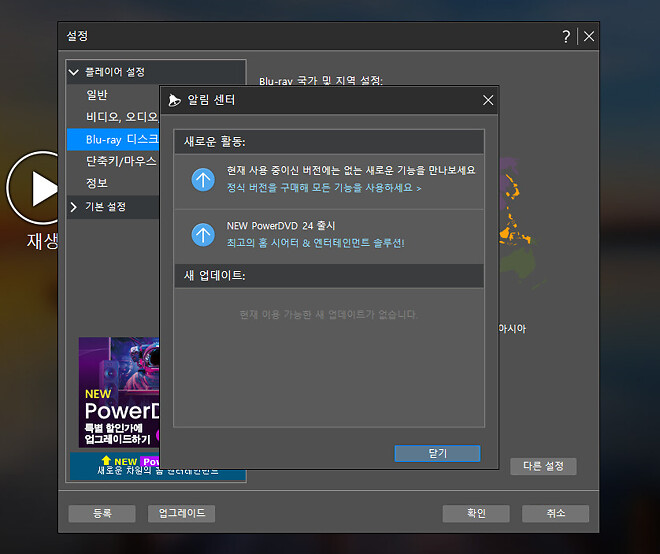
Task: Click the 닫기 button
Action: tap(437, 453)
